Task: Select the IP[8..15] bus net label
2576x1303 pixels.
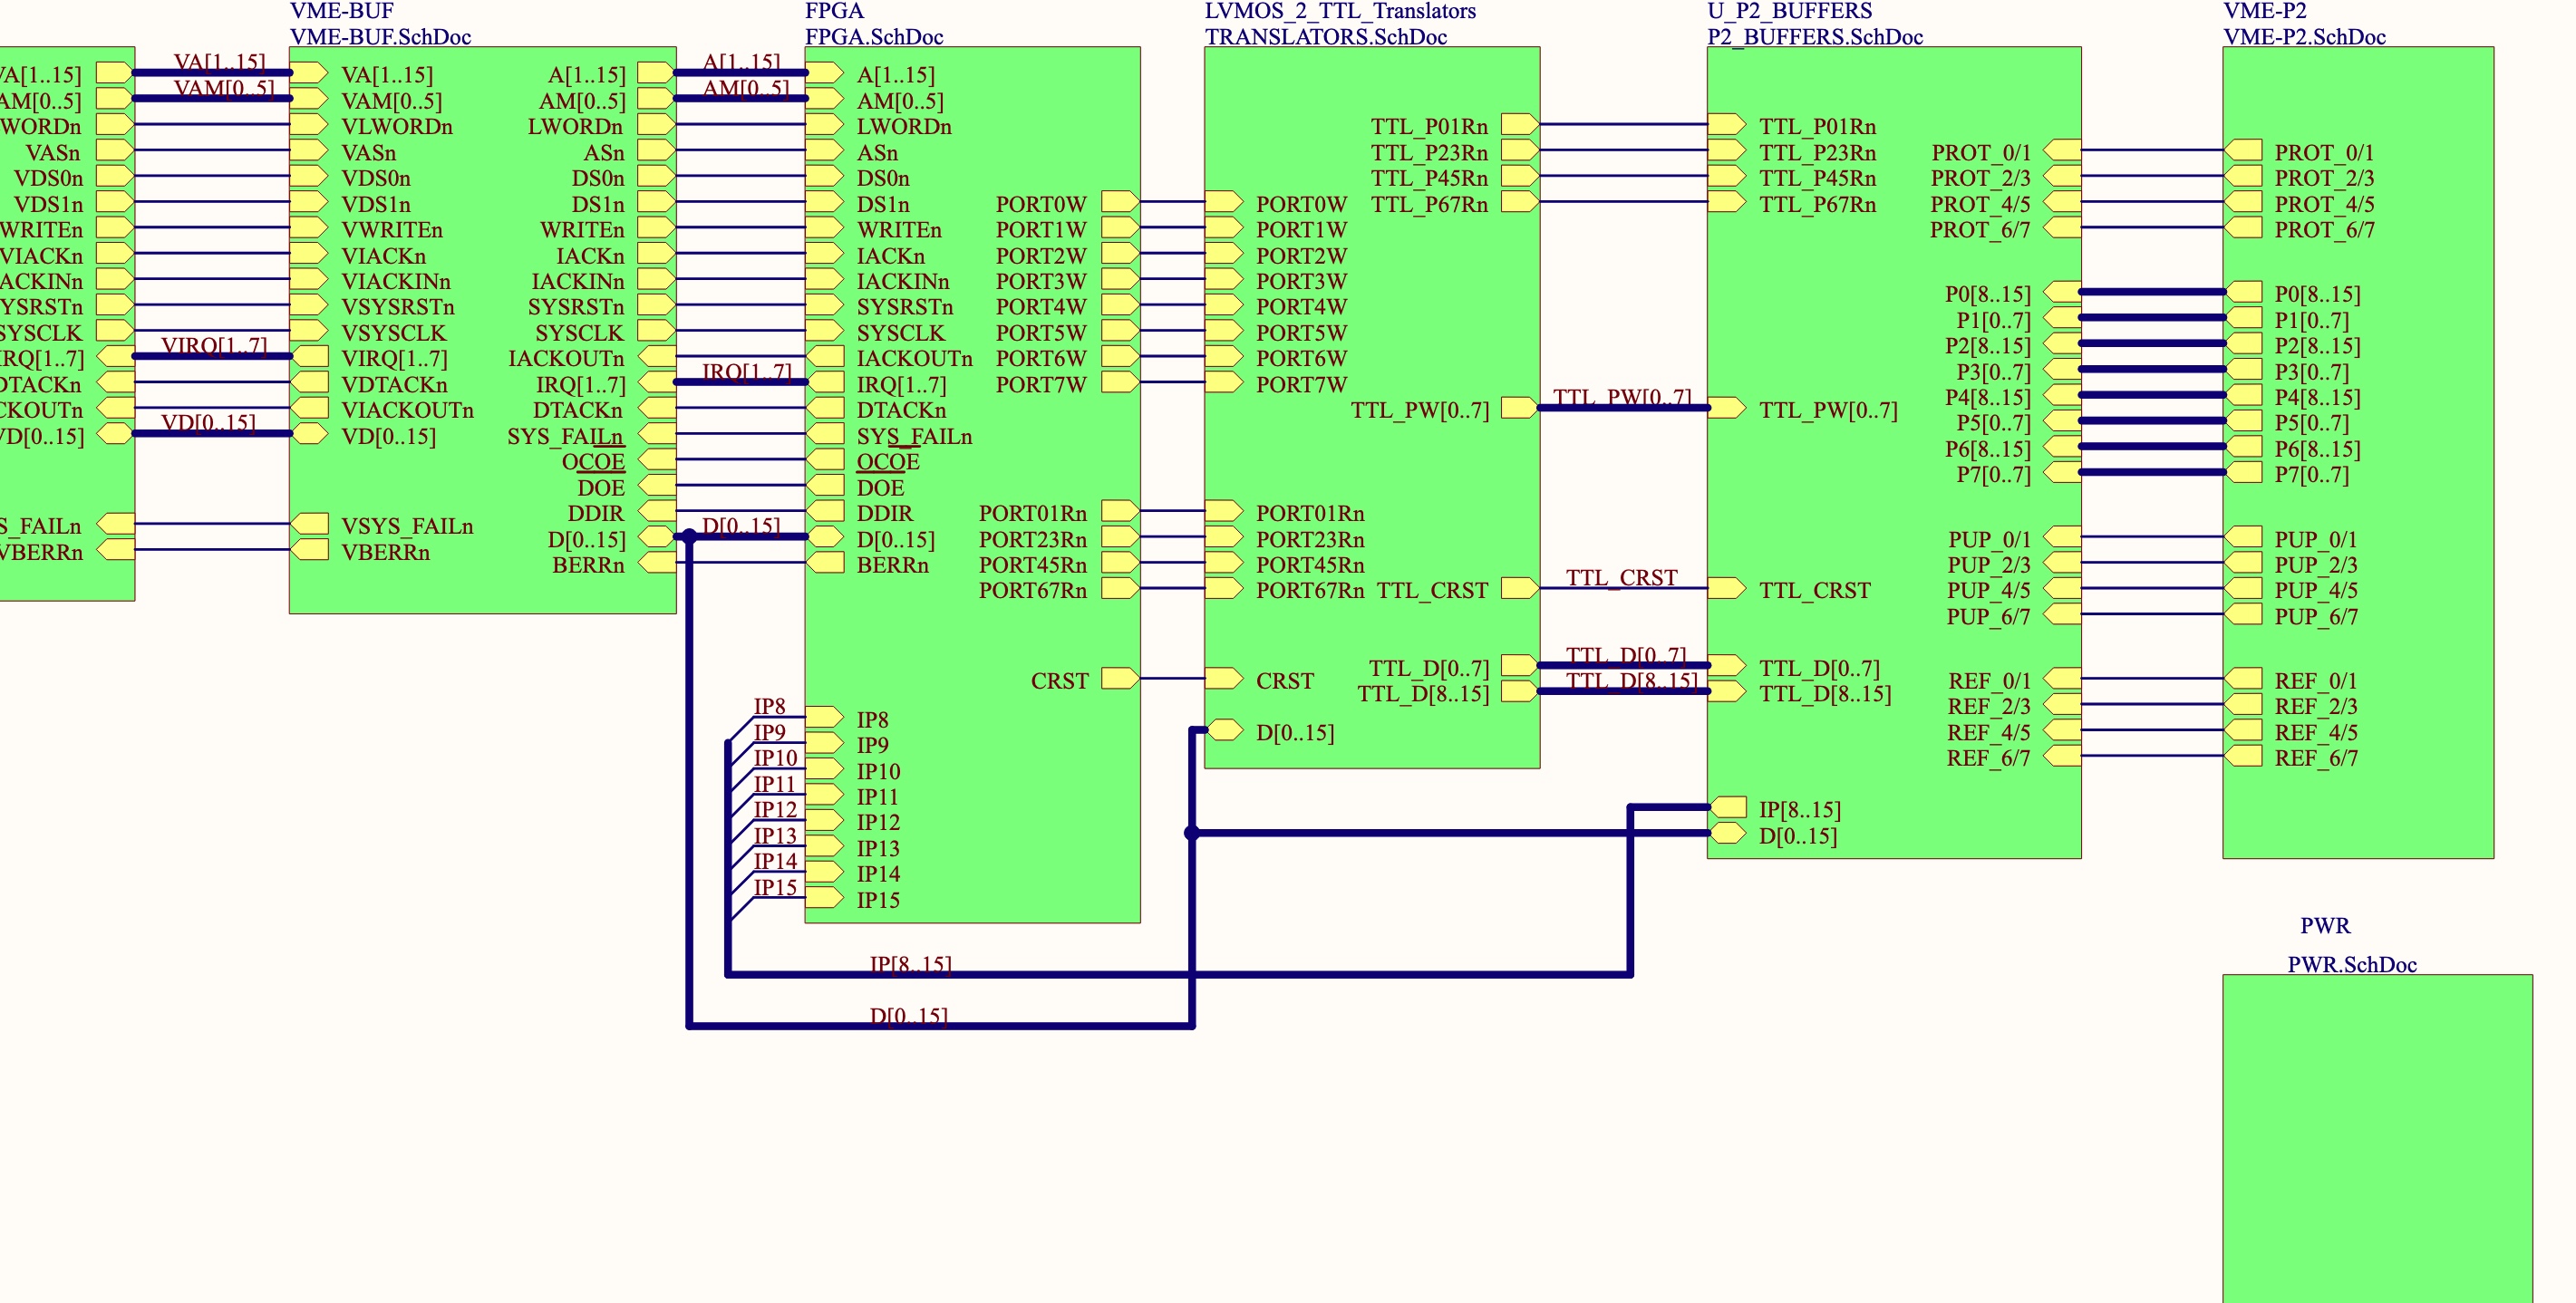Action: point(910,964)
